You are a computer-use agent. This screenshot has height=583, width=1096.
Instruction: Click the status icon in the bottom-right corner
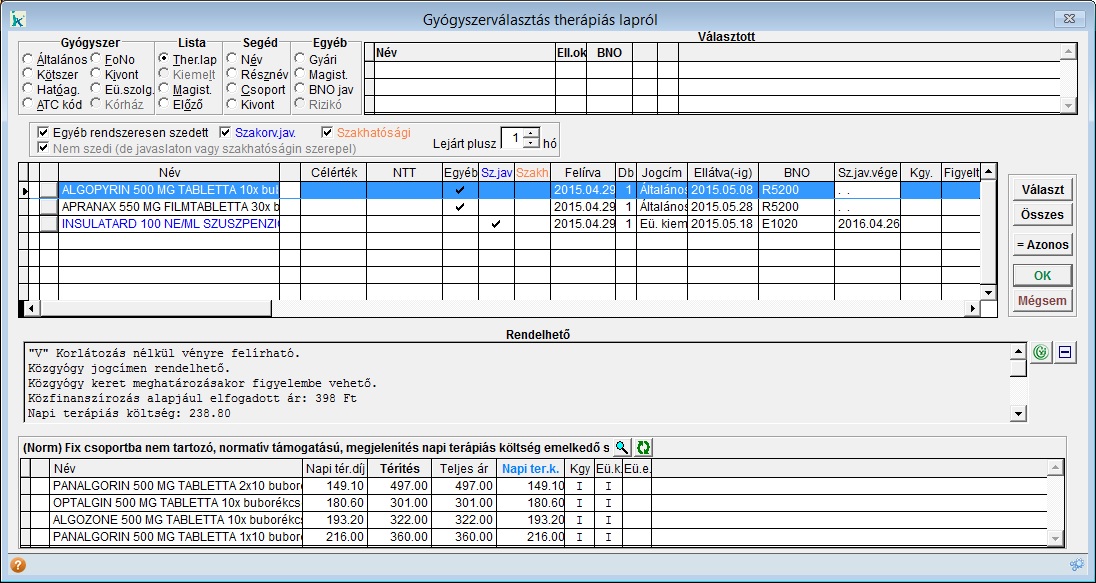click(1076, 565)
